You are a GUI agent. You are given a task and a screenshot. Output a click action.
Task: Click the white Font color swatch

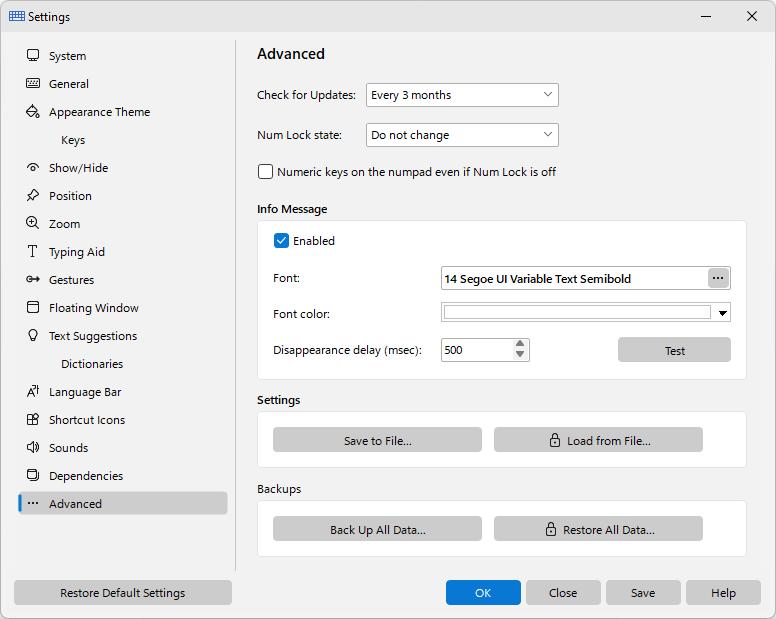pos(577,312)
